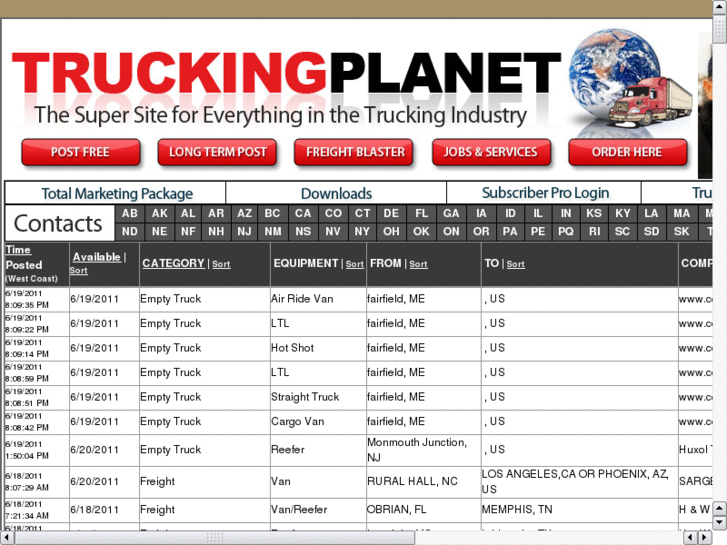
Task: Open the Downloads tab
Action: 336,193
